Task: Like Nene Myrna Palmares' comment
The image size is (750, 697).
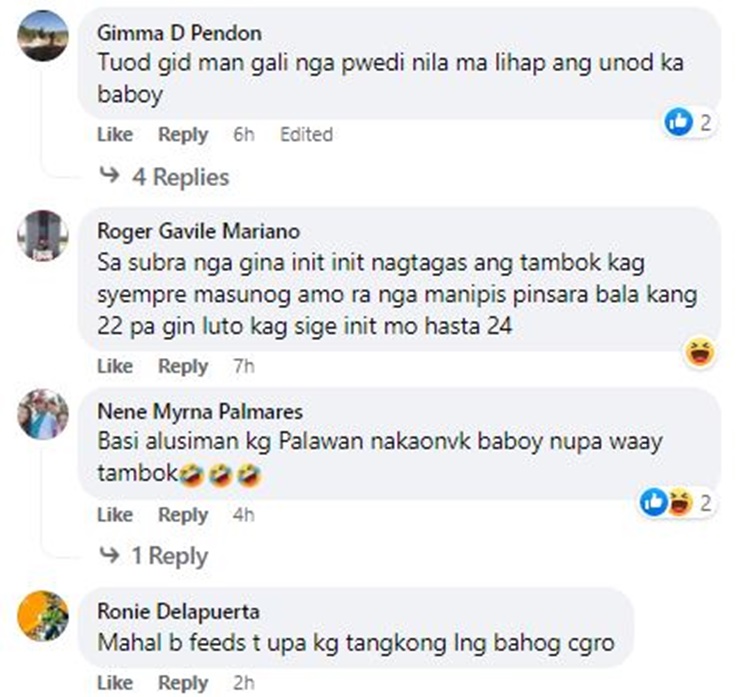Action: click(x=115, y=515)
